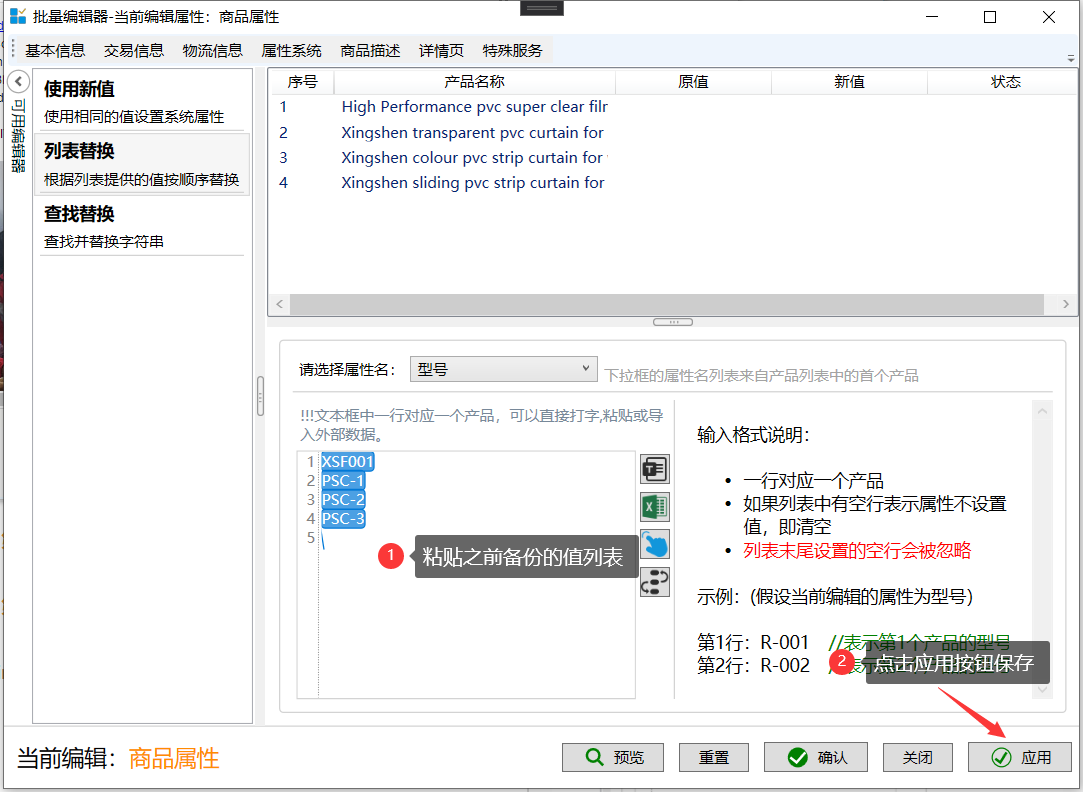
Task: Click the import from text file icon
Action: point(654,469)
